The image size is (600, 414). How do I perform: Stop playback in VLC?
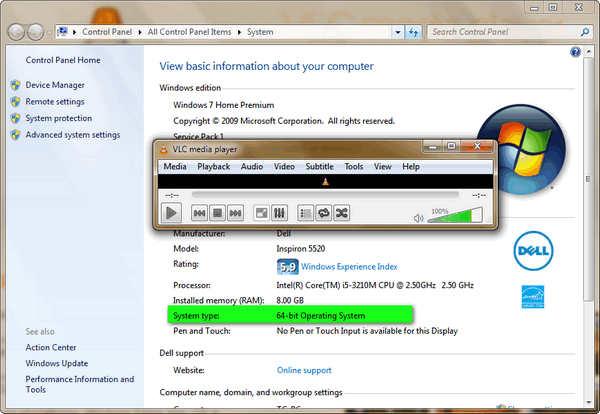tap(217, 213)
